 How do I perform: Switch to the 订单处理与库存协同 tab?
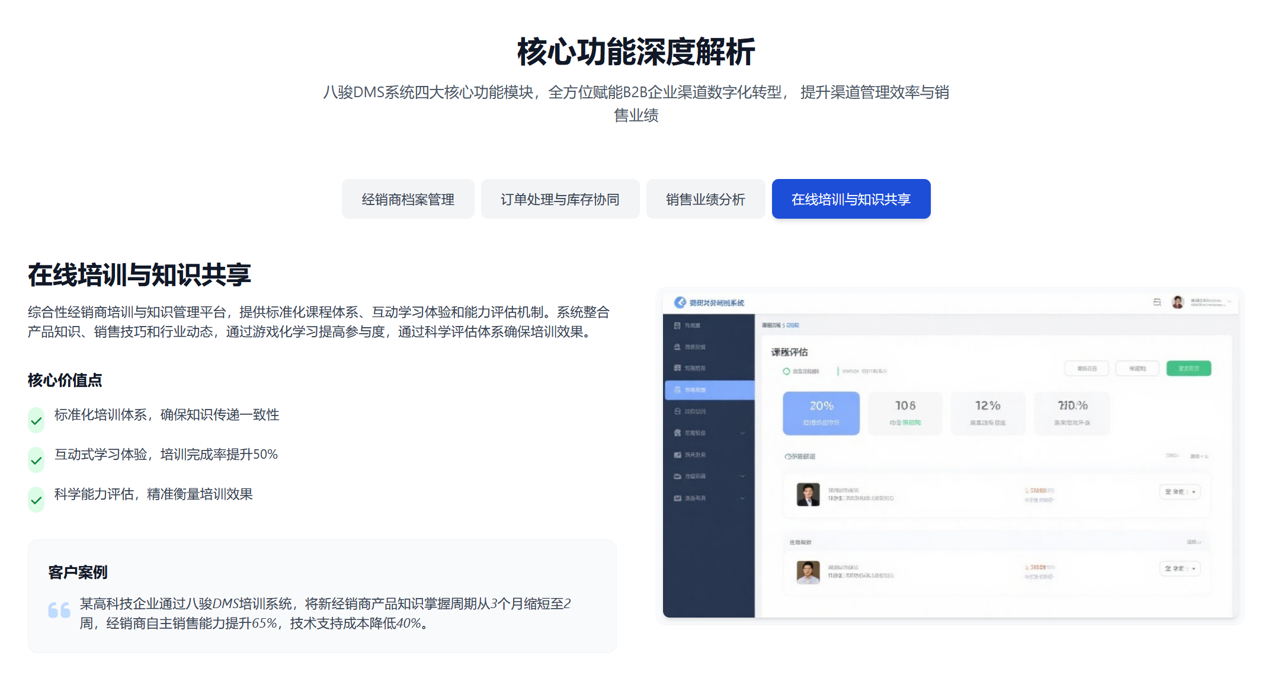(560, 199)
